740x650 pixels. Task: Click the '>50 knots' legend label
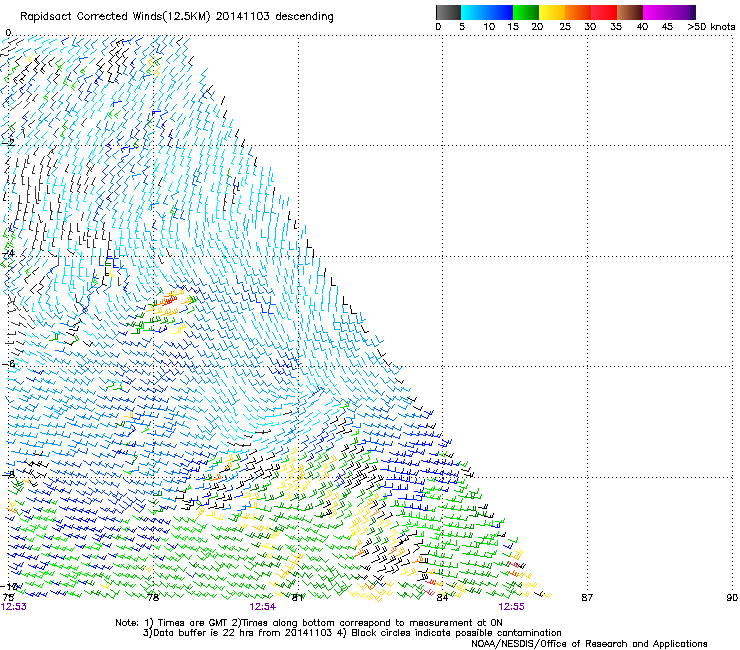click(x=711, y=27)
